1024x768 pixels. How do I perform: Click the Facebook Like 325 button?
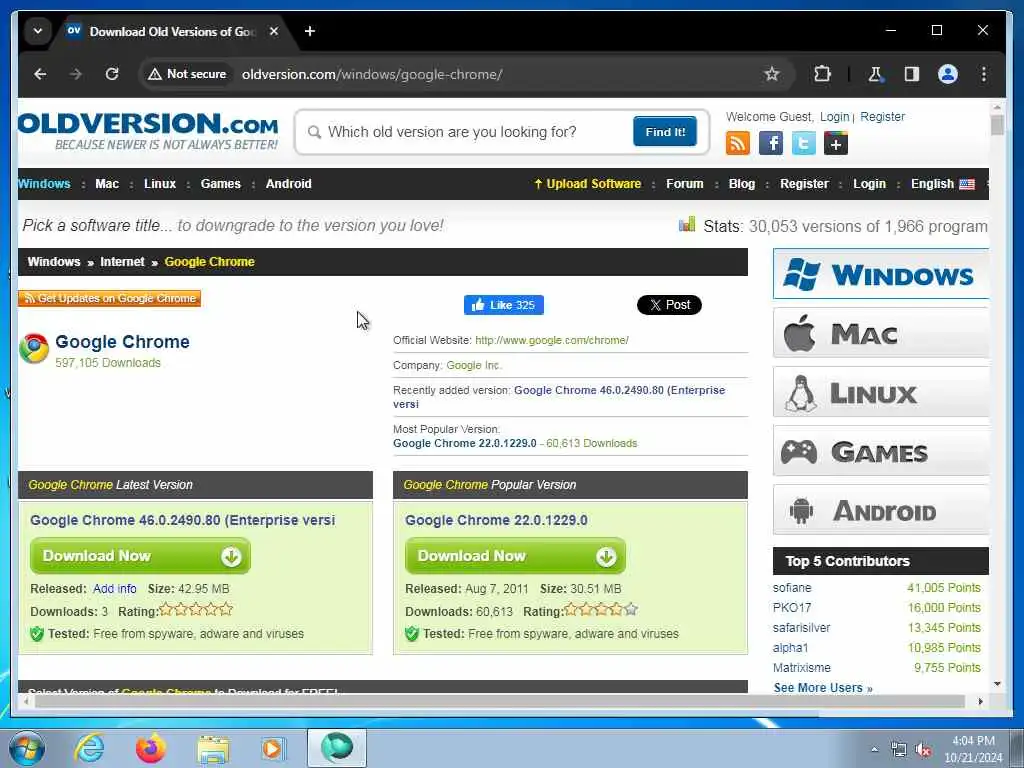point(504,305)
